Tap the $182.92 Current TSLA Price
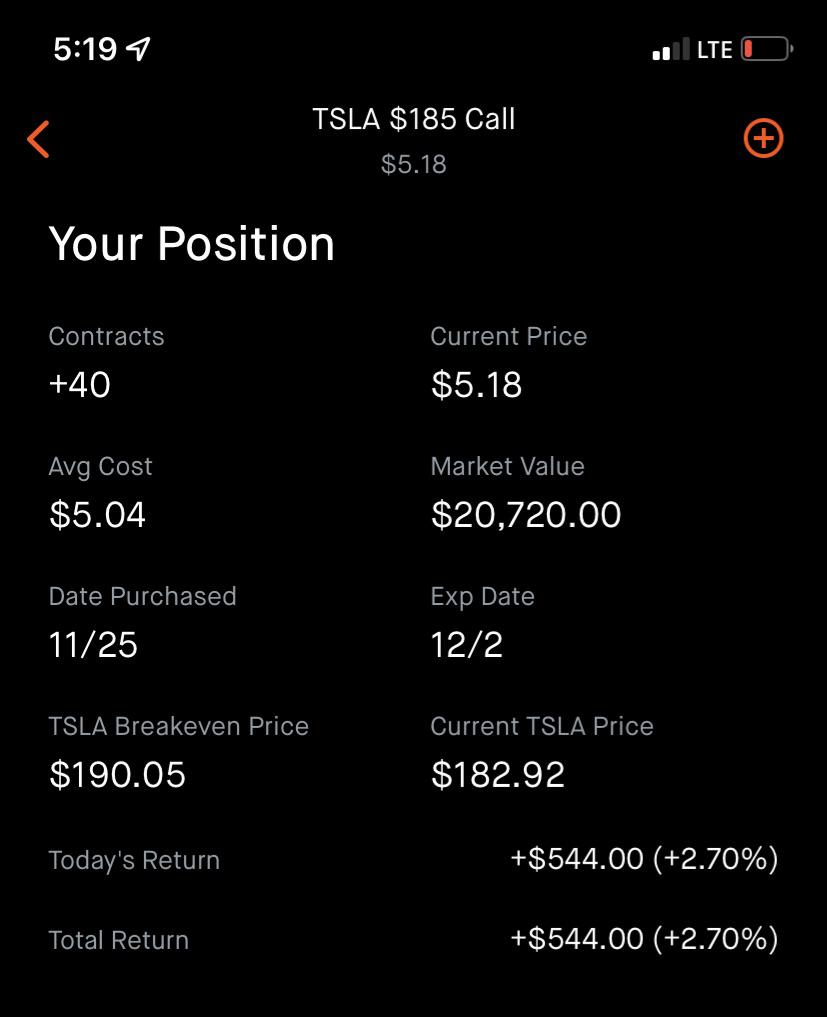This screenshot has height=1017, width=827. (x=497, y=775)
